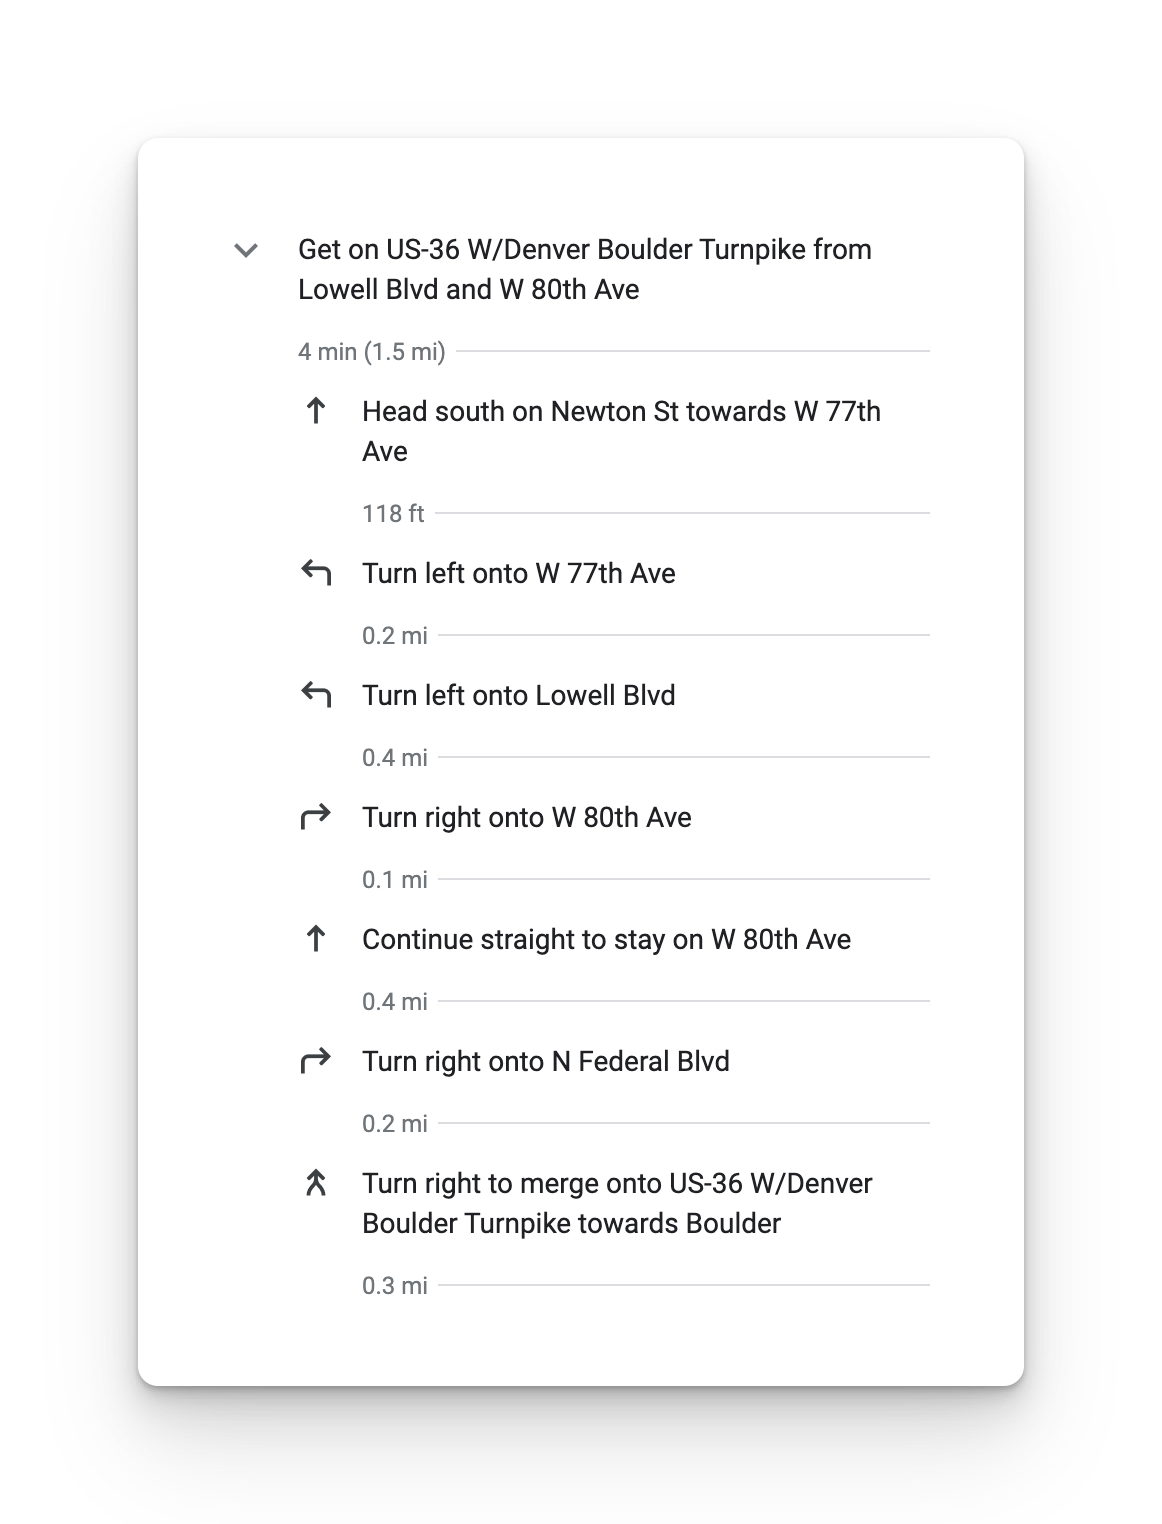
Task: Click the right-turn icon next to N Federal Blvd
Action: [316, 1062]
